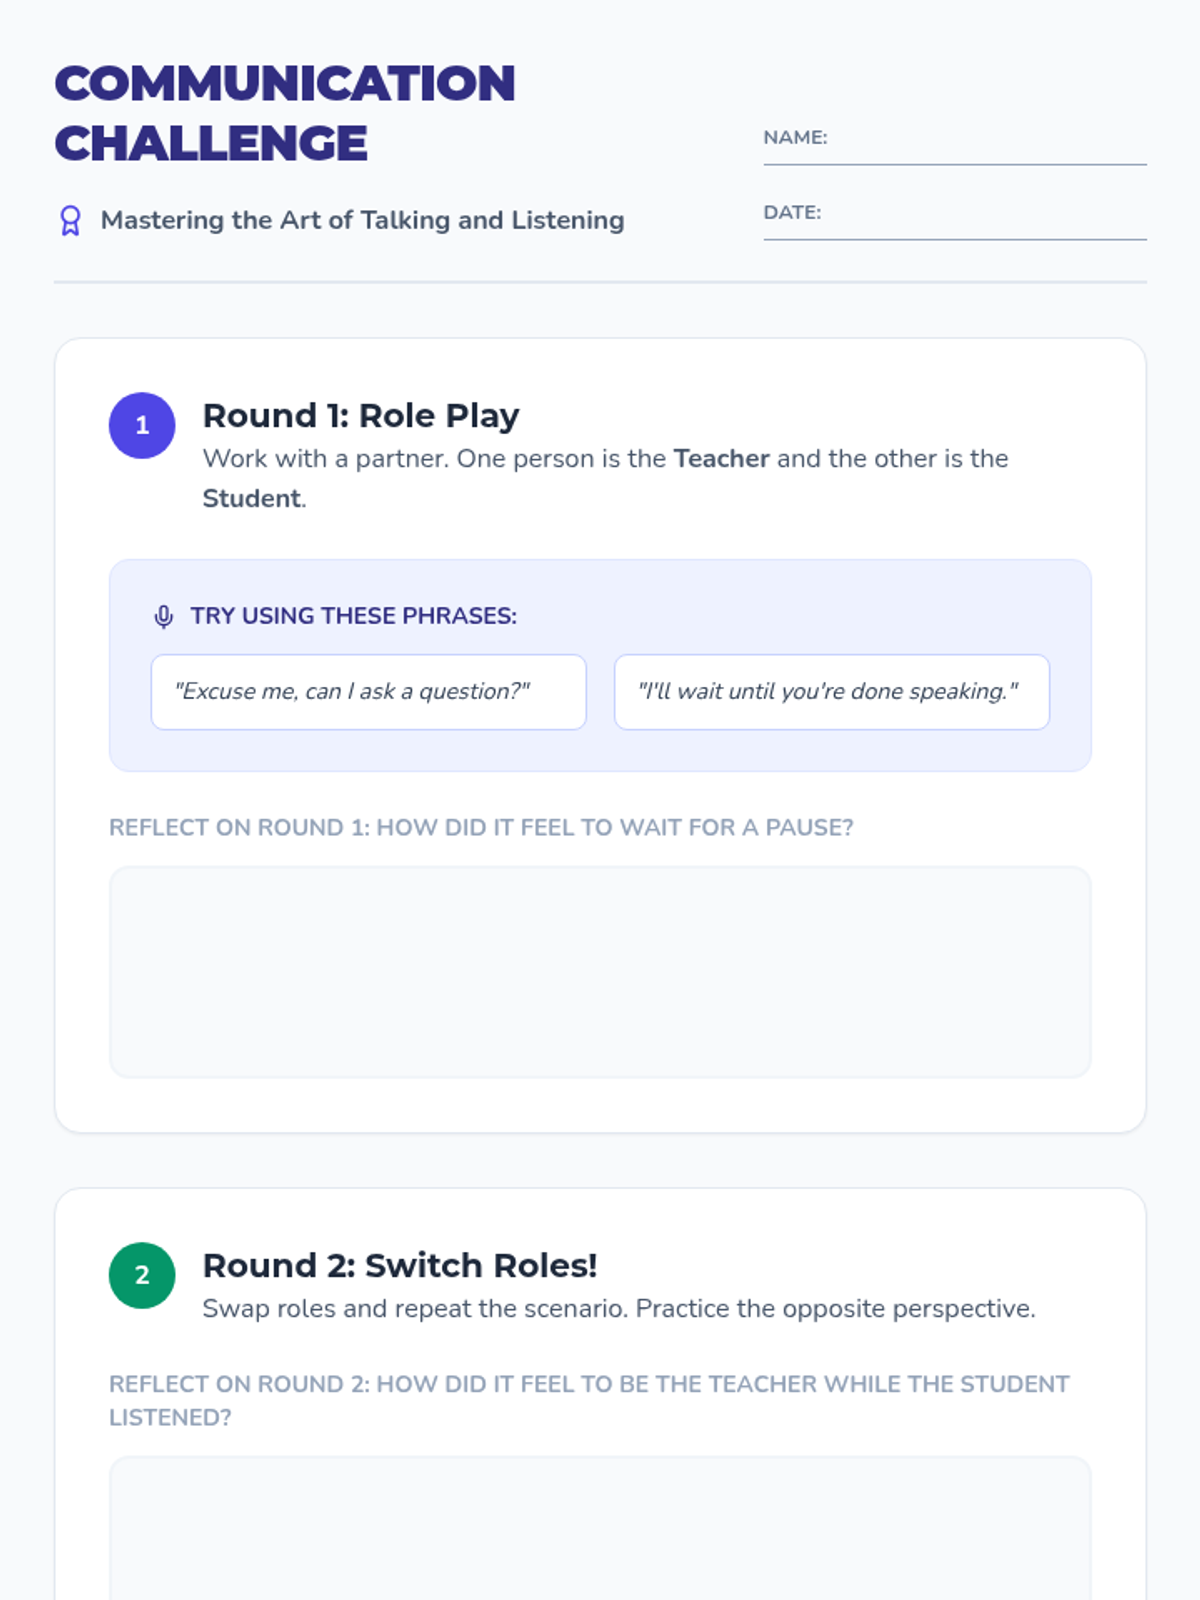Screen dimensions: 1200x1600
Task: Select the "Excuse me, can I ask a question?" phrase
Action: point(368,692)
